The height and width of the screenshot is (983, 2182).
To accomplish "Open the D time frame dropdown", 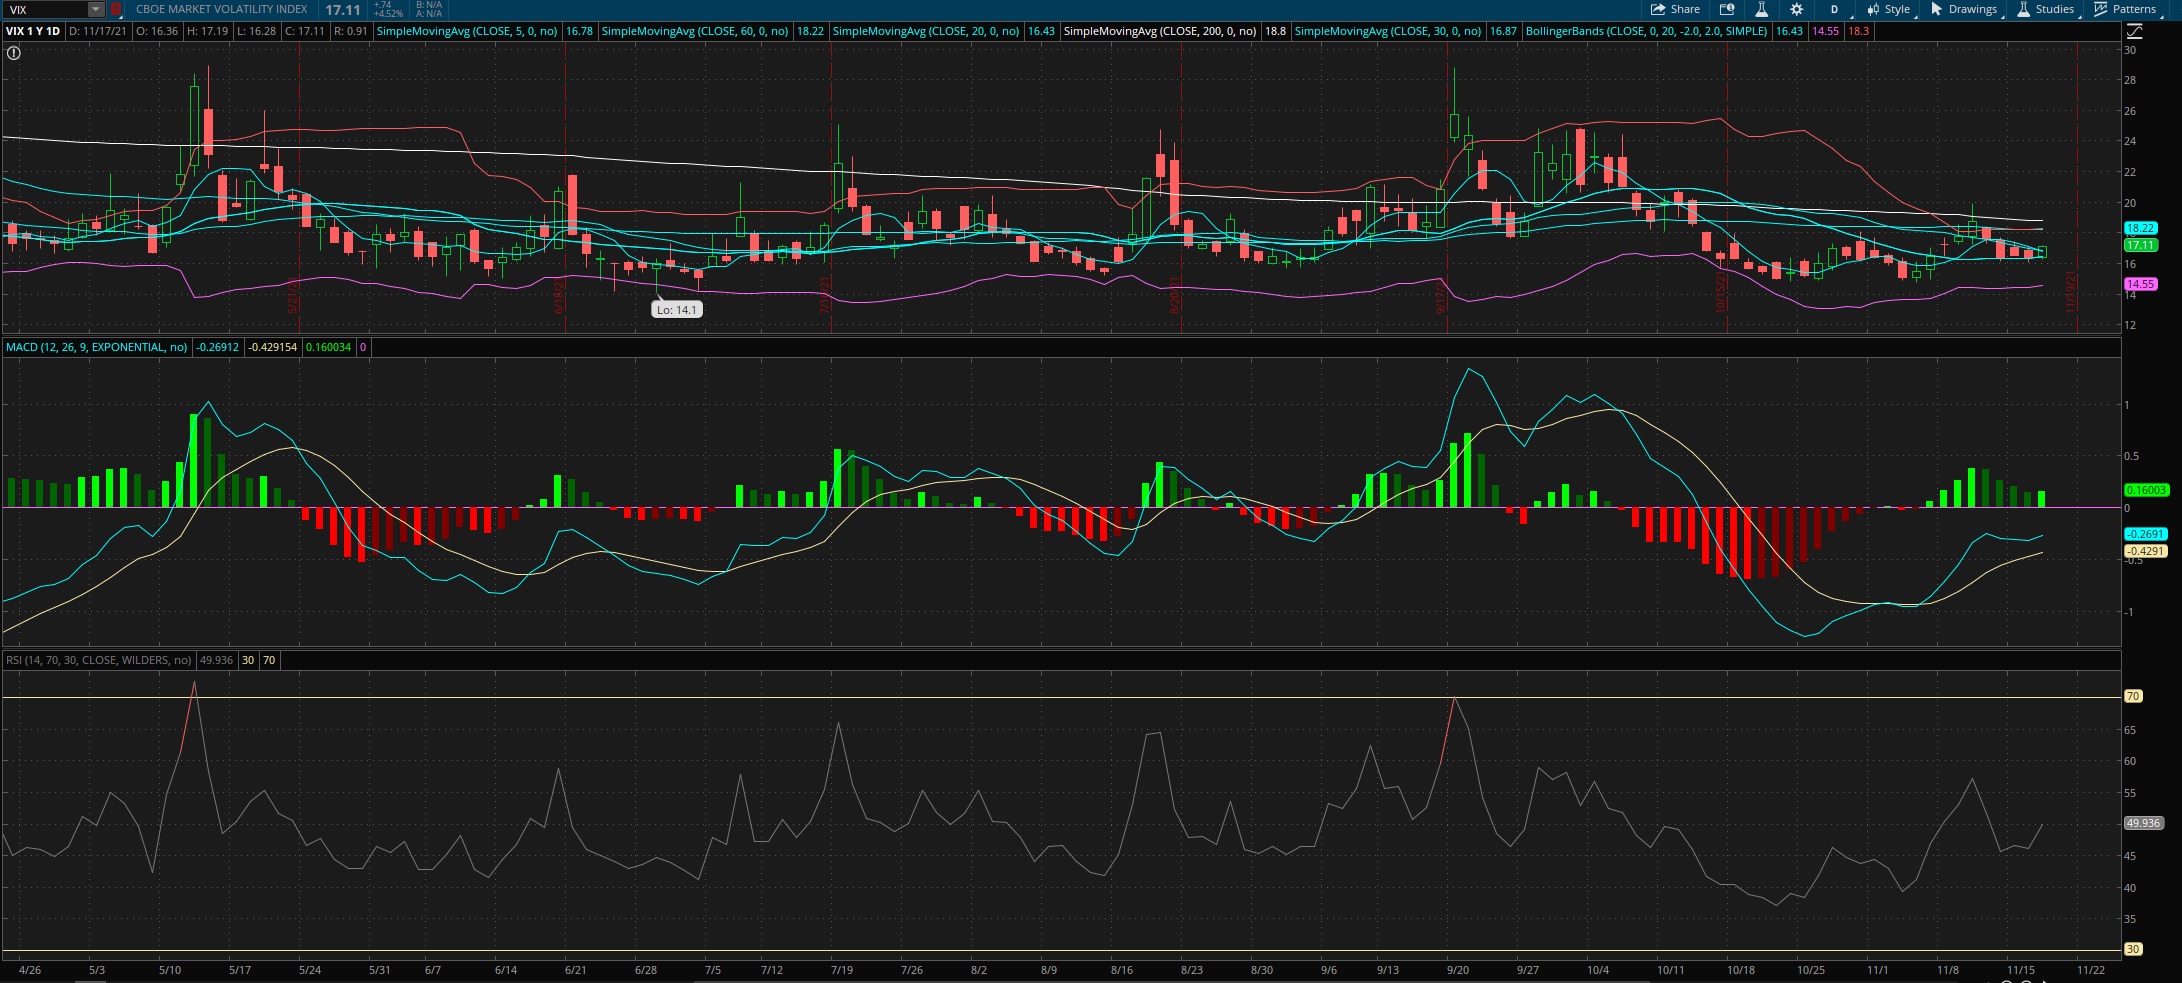I will pyautogui.click(x=1835, y=9).
